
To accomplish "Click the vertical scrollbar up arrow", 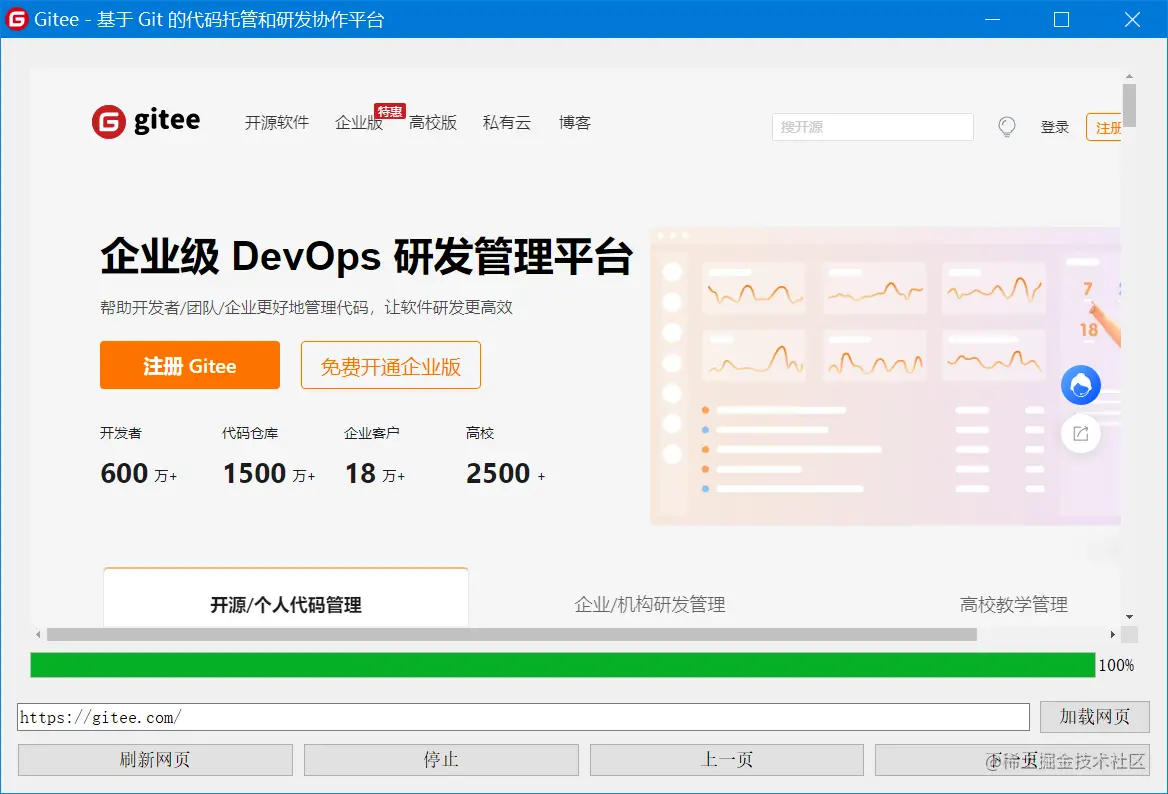I will pos(1129,76).
